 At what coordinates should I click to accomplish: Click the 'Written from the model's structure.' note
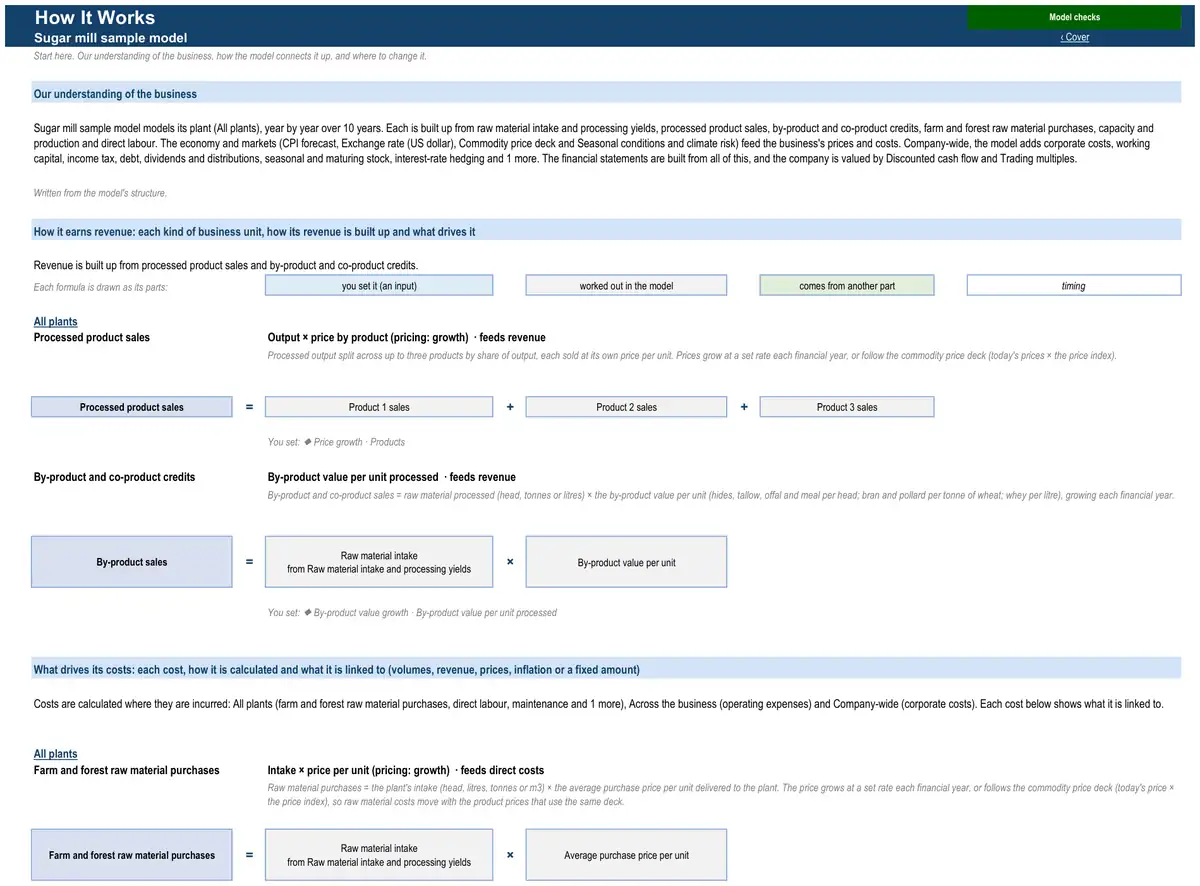coord(100,193)
